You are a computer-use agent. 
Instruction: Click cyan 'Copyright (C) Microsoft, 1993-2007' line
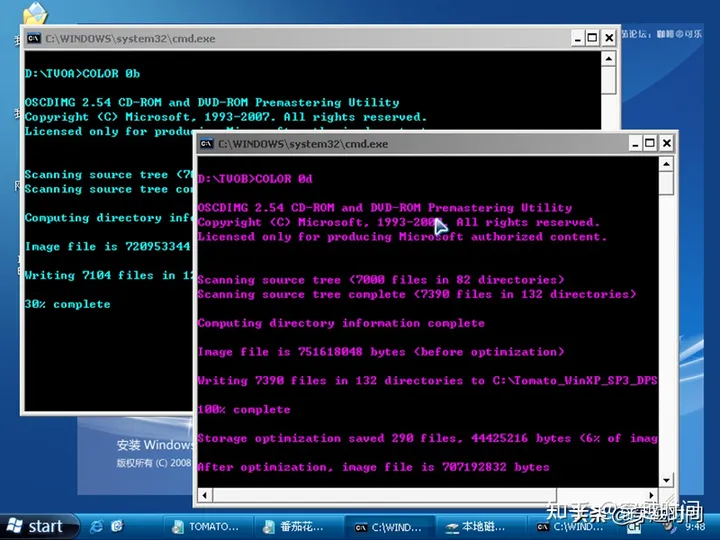pyautogui.click(x=226, y=117)
